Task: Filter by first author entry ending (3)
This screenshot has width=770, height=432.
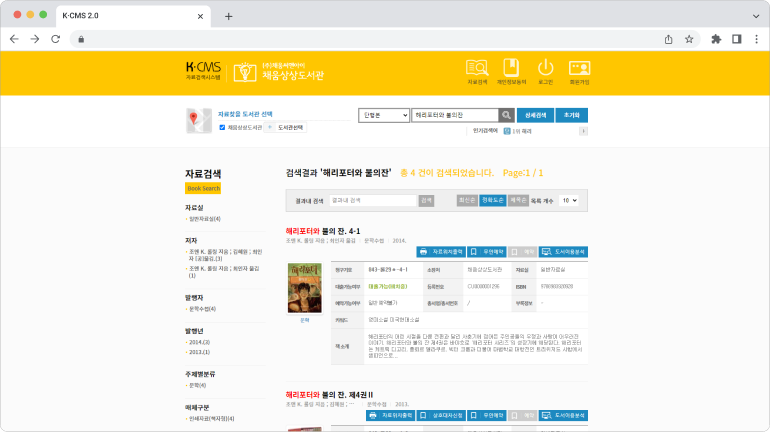Action: click(225, 255)
